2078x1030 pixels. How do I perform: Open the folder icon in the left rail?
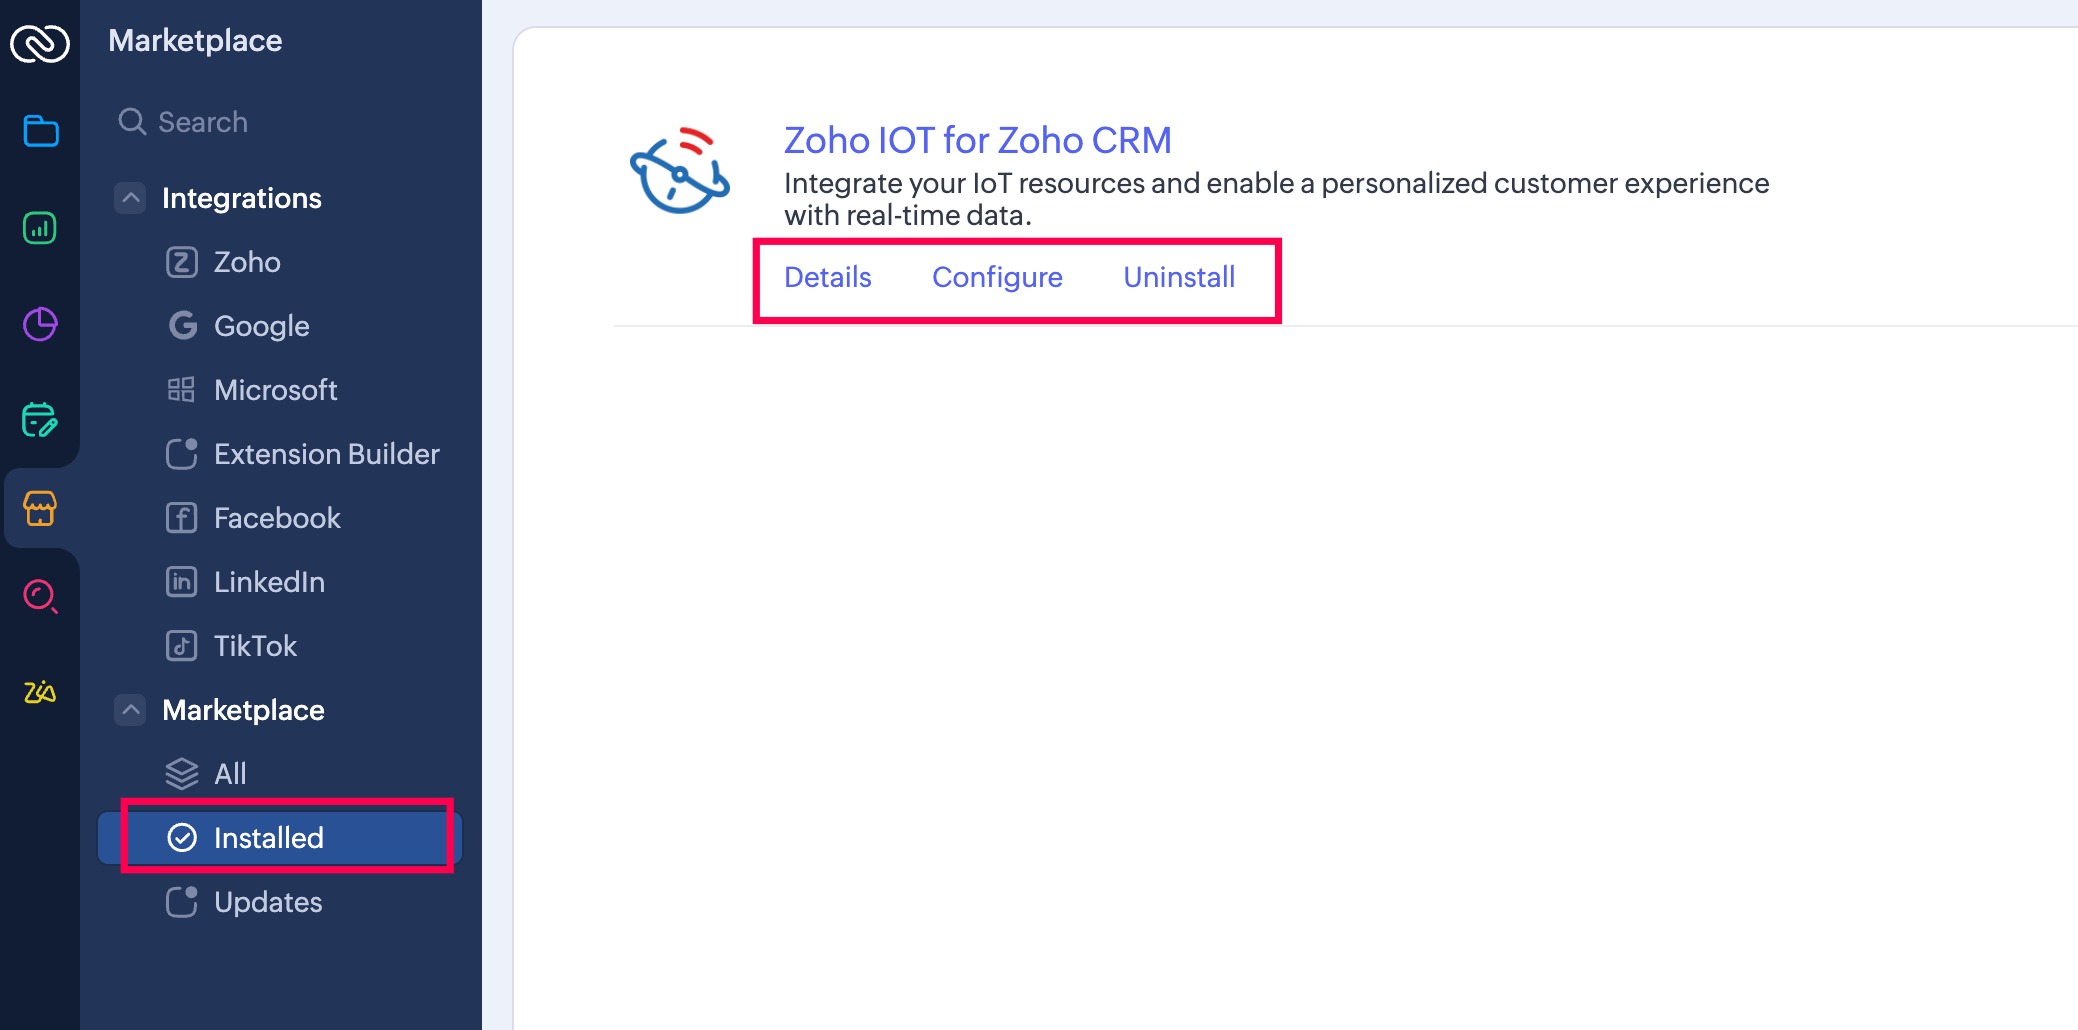tap(40, 131)
